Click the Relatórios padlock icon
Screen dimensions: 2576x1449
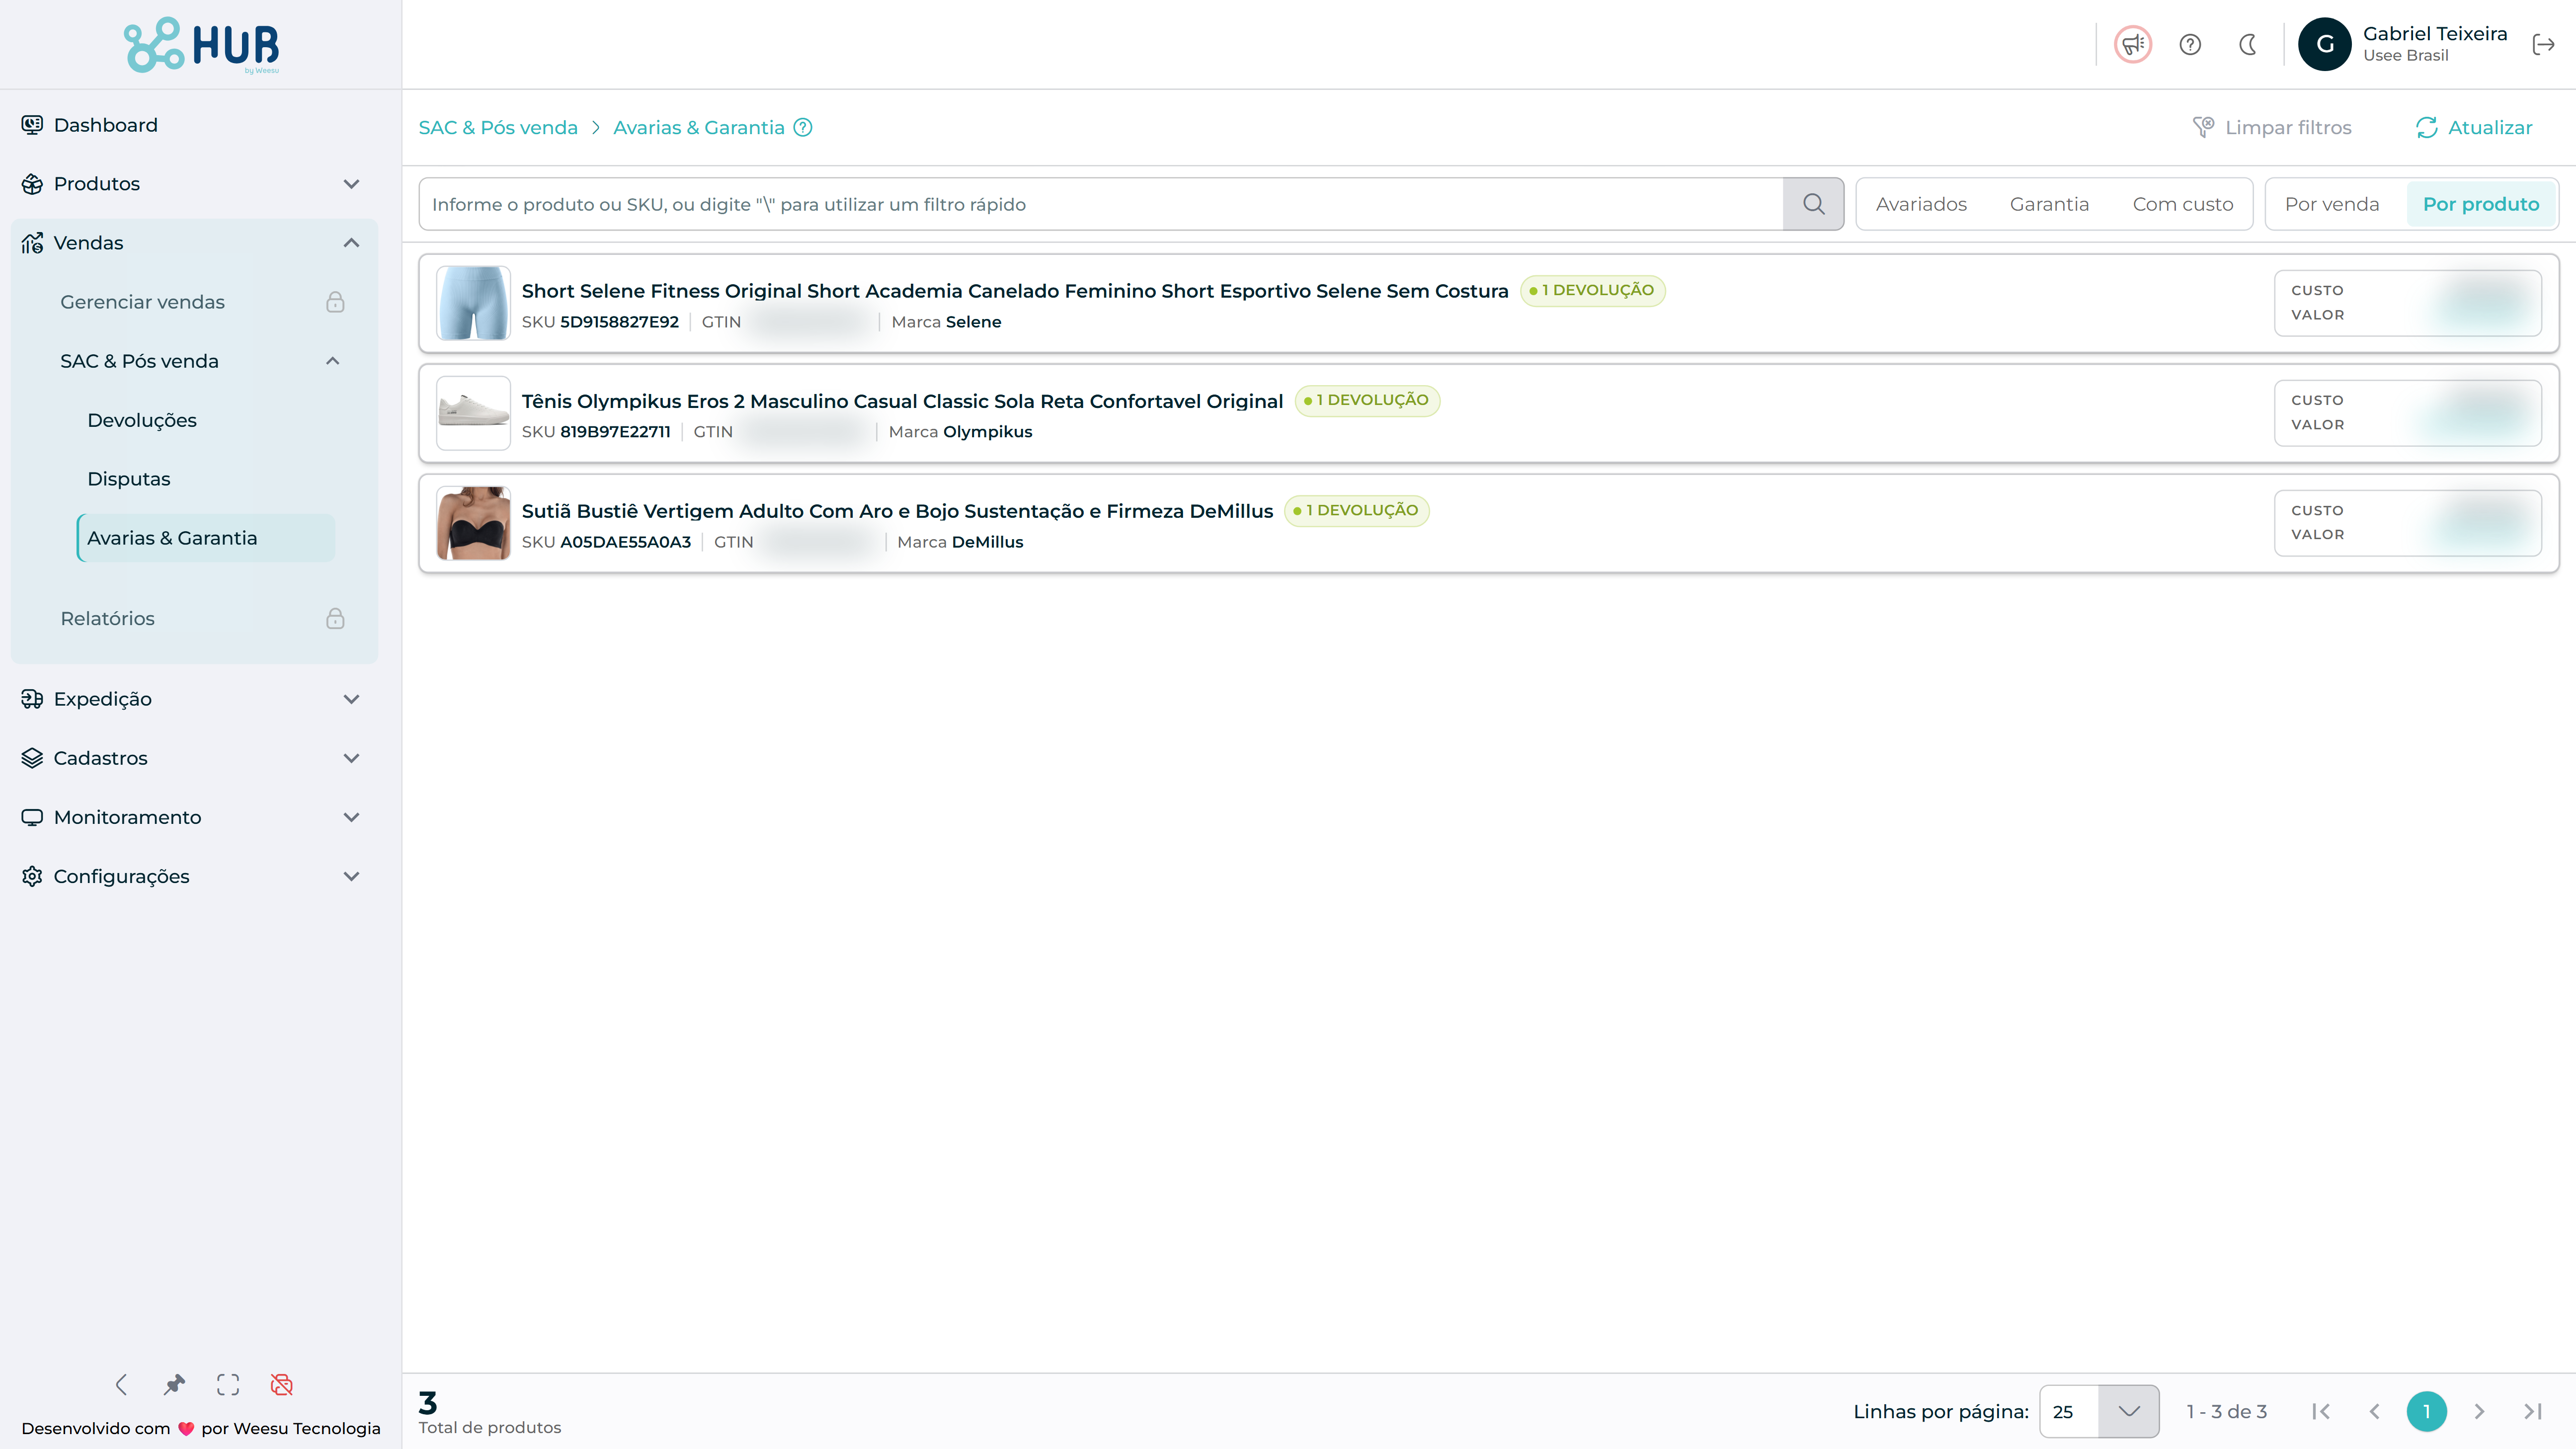335,618
